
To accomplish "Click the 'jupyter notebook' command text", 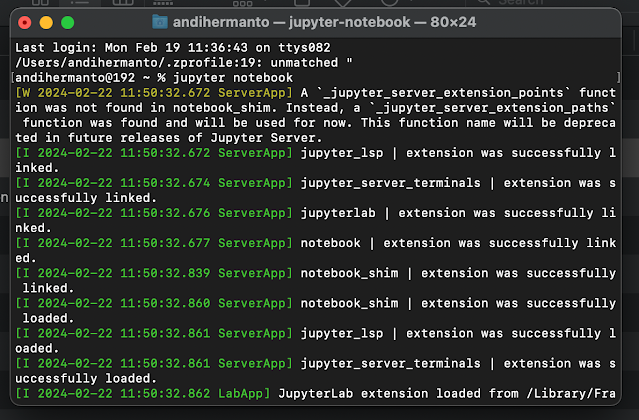I will (x=233, y=78).
